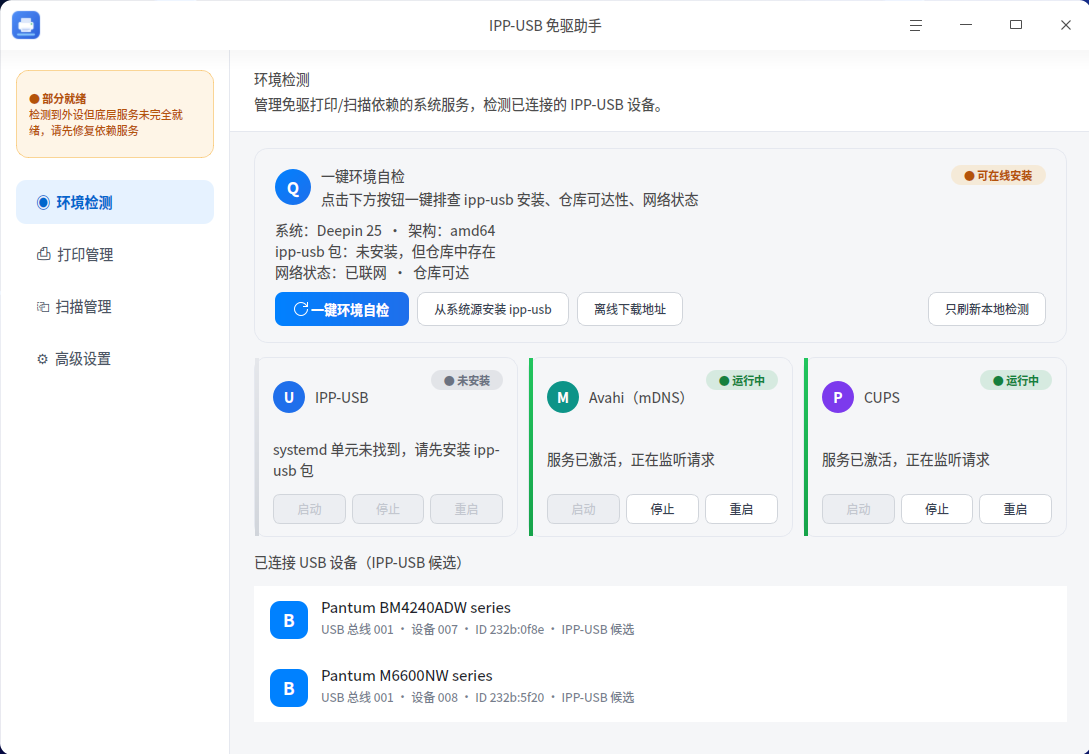Screen dimensions: 1089x754
Task: Click 启动 on the Avahi card
Action: pos(583,509)
